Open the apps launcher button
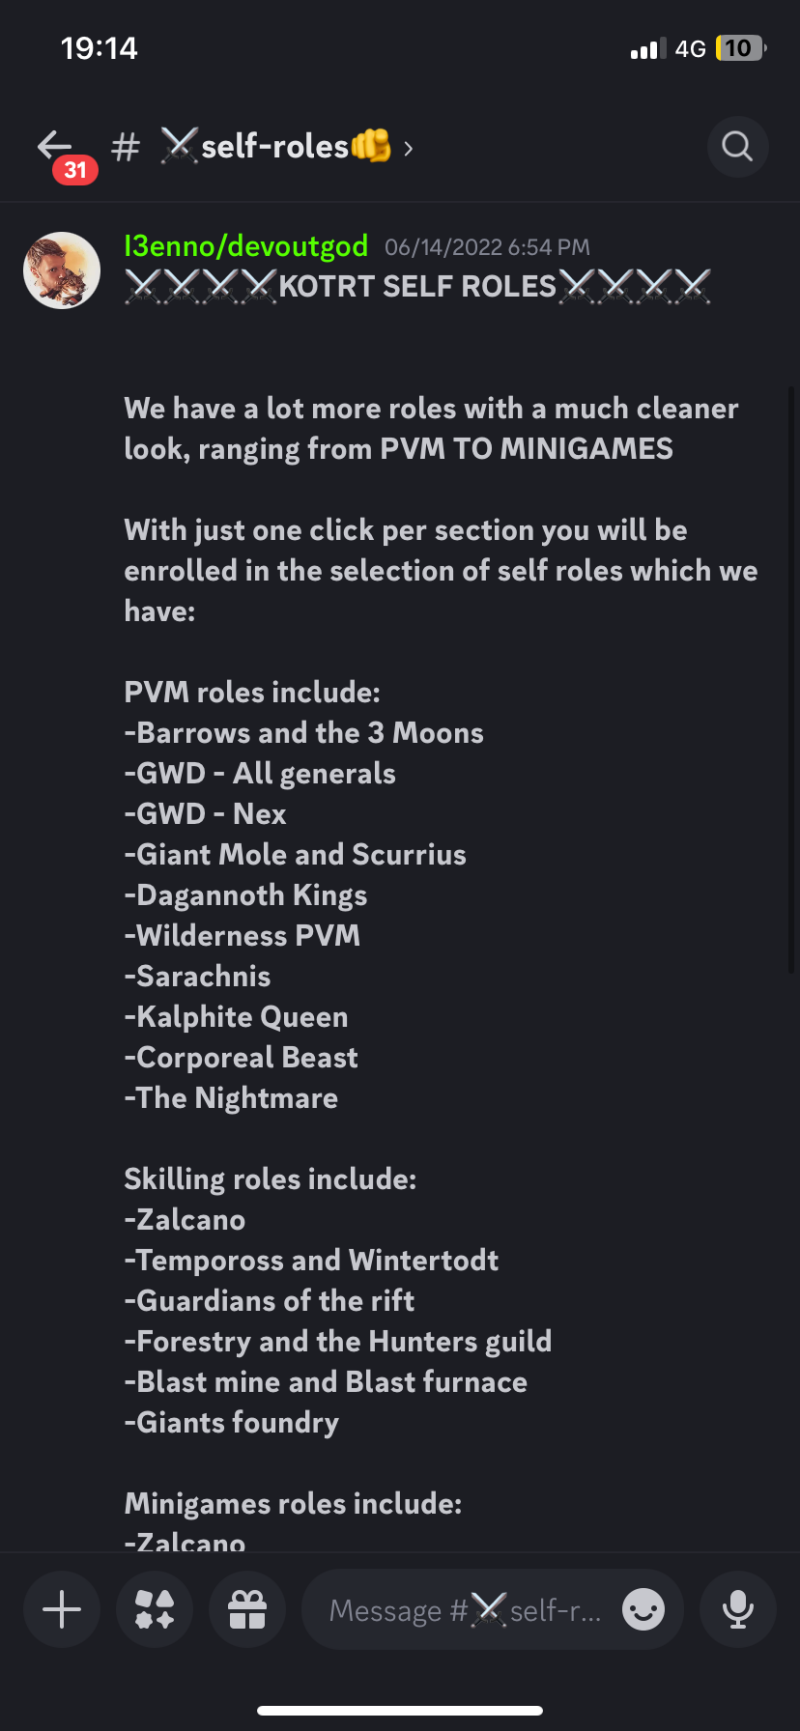 [x=154, y=1609]
